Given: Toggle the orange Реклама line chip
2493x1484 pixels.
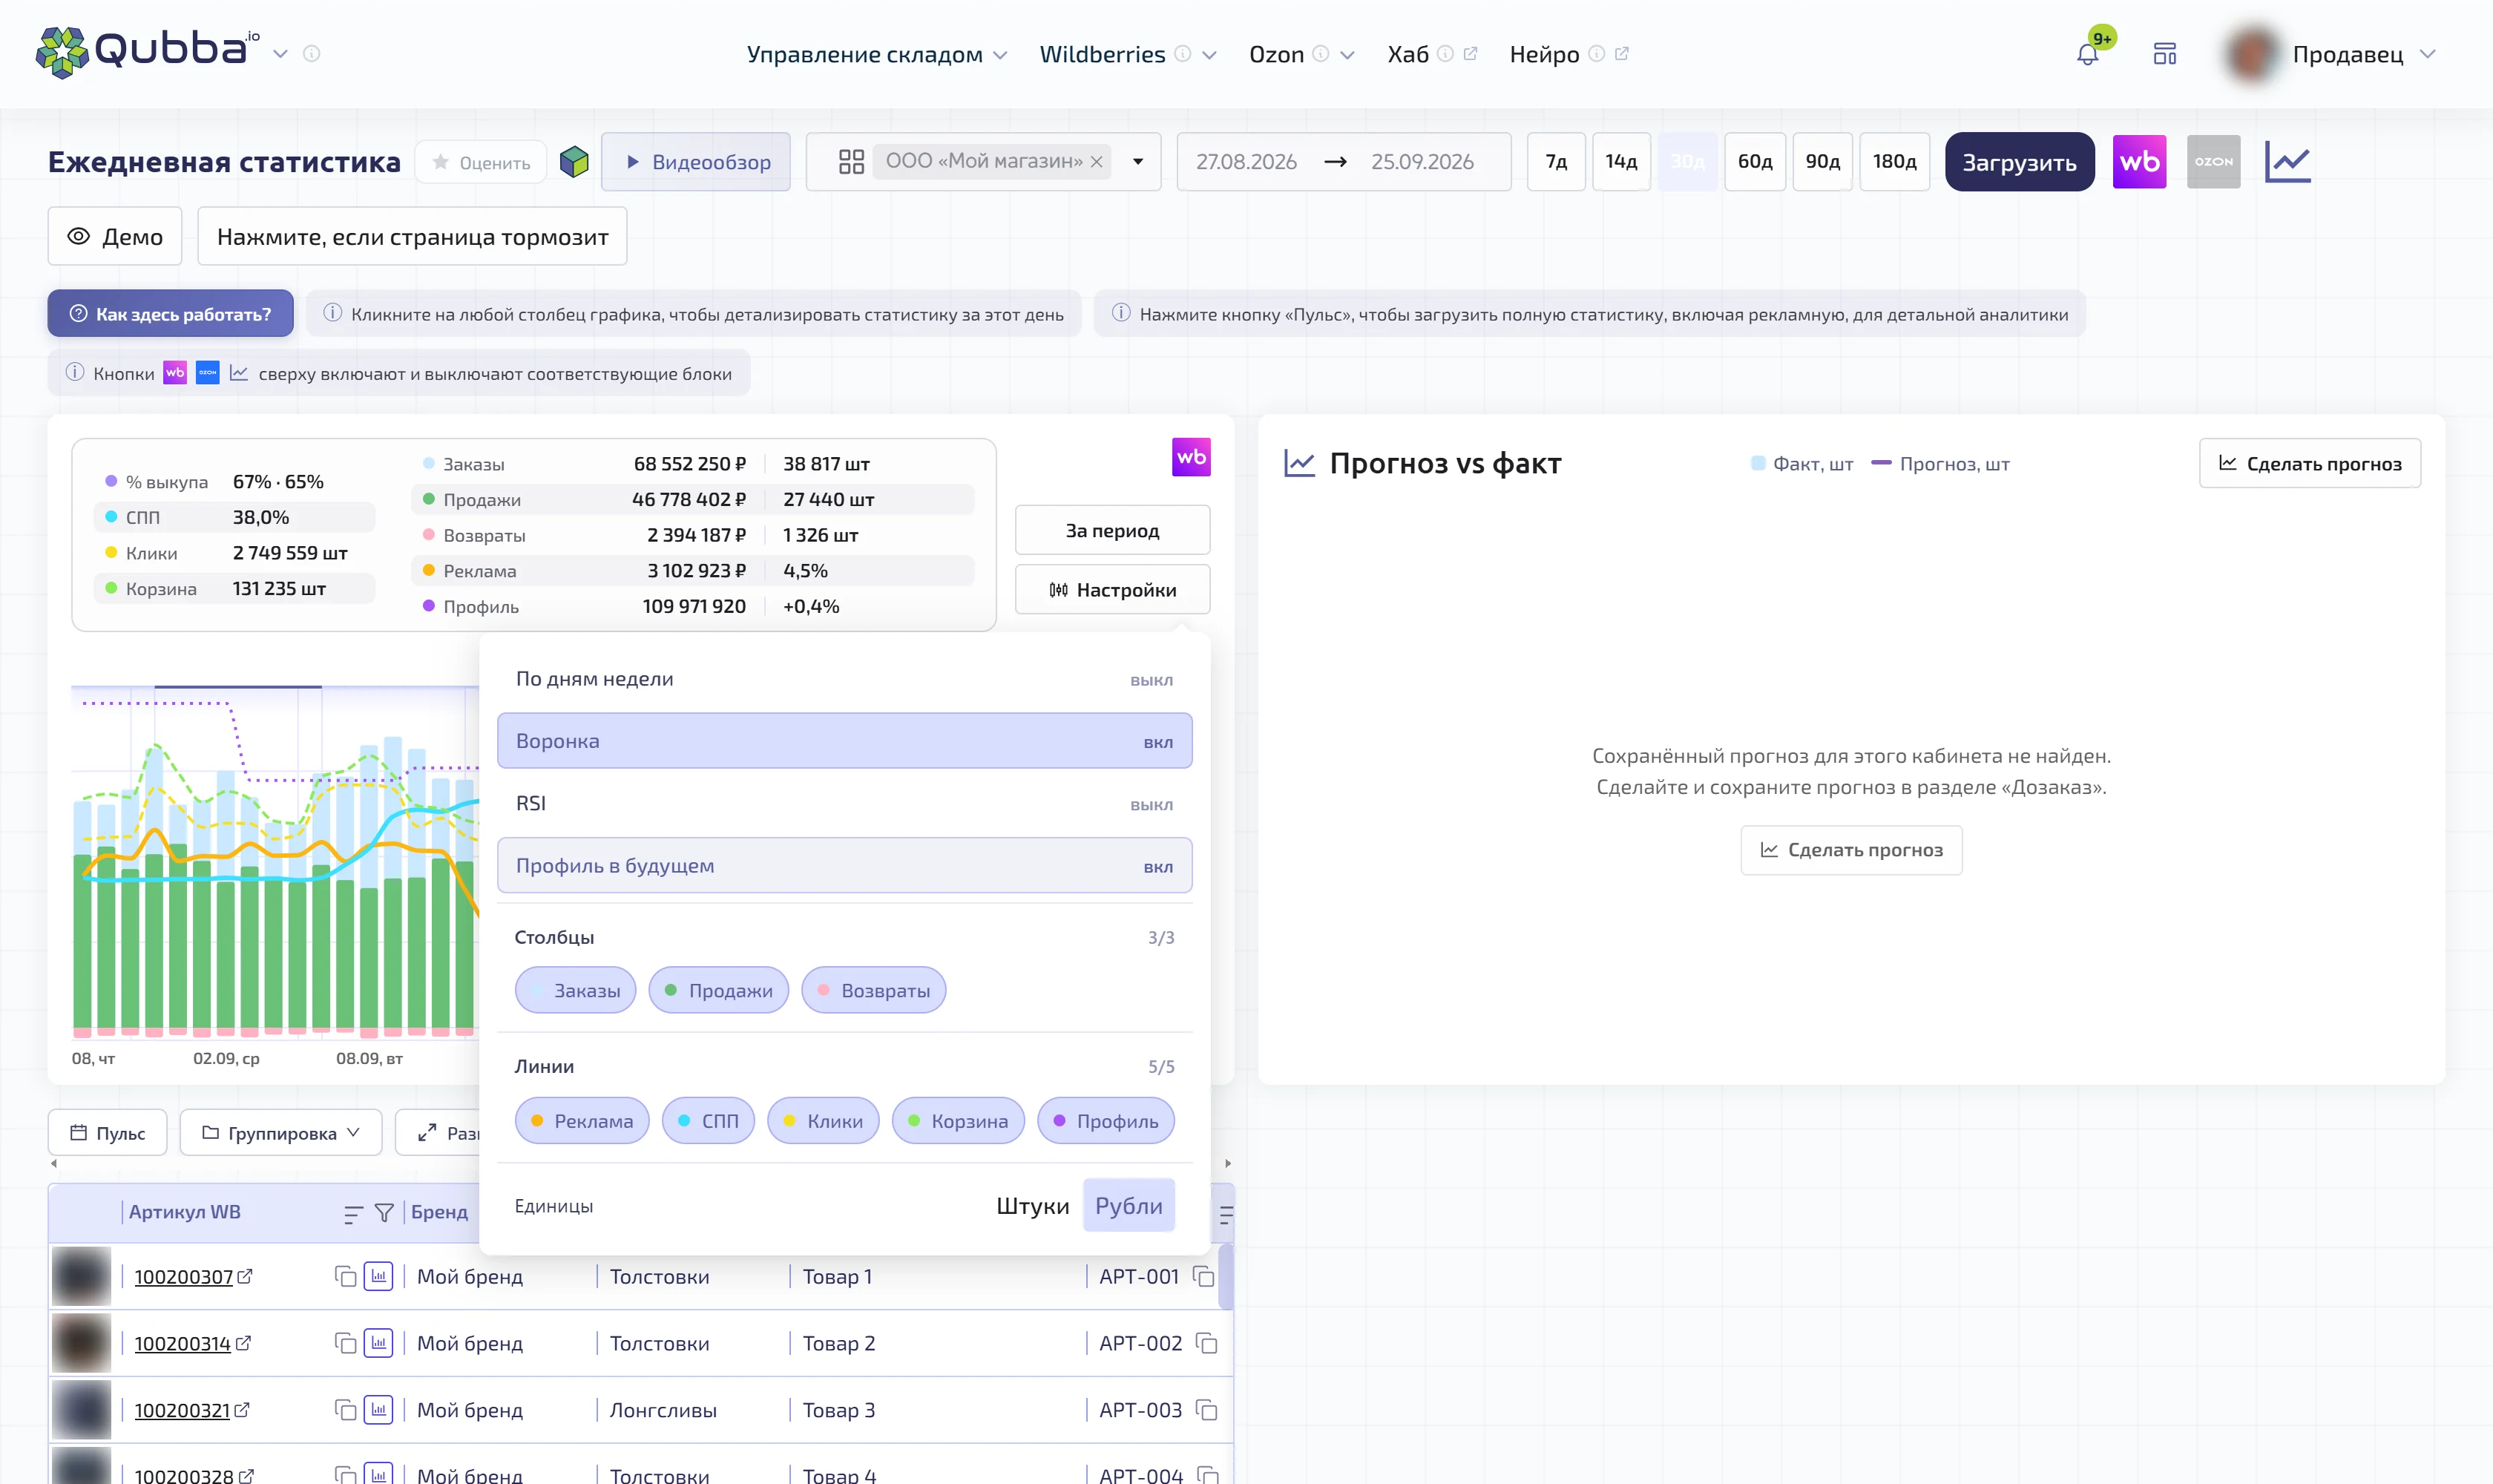Looking at the screenshot, I should pos(582,1121).
